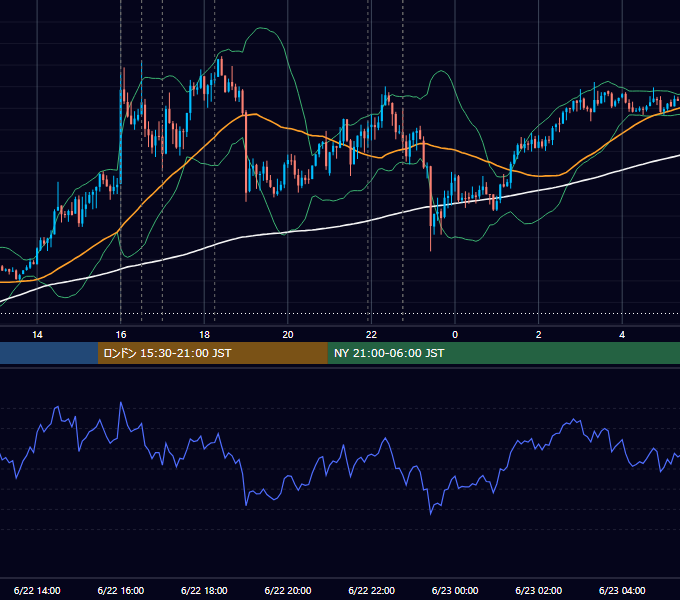
Task: Click the 6/23 02:00 date label
Action: pos(539,590)
